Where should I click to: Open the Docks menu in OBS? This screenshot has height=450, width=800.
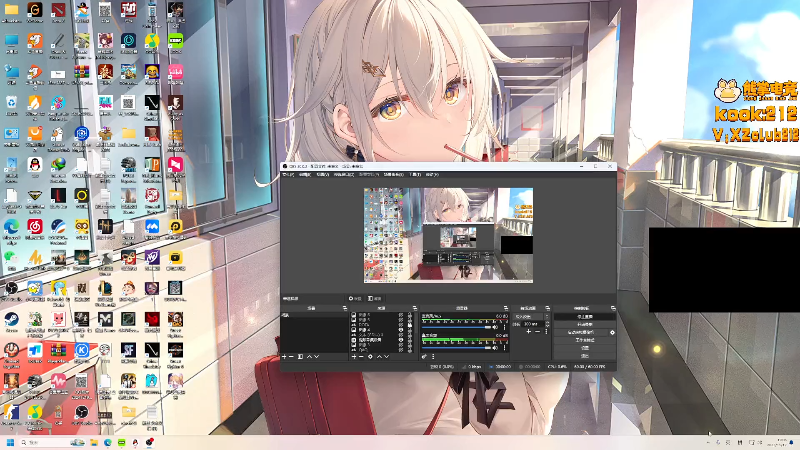343,174
